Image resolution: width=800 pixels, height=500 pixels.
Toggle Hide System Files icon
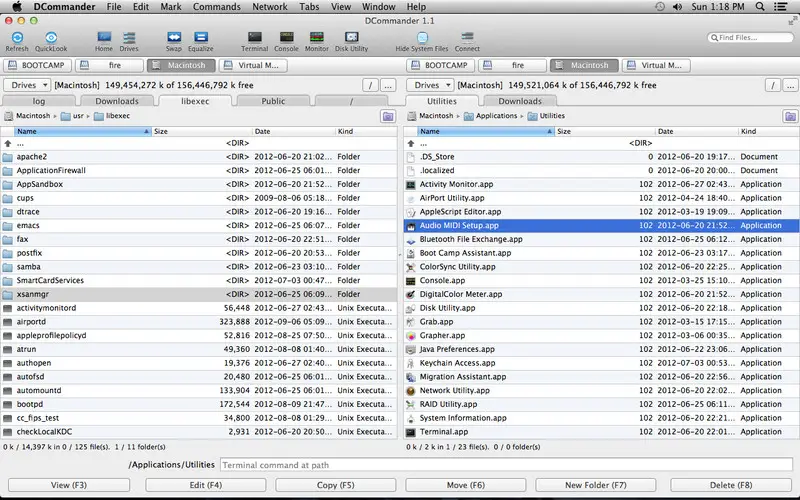coord(422,37)
